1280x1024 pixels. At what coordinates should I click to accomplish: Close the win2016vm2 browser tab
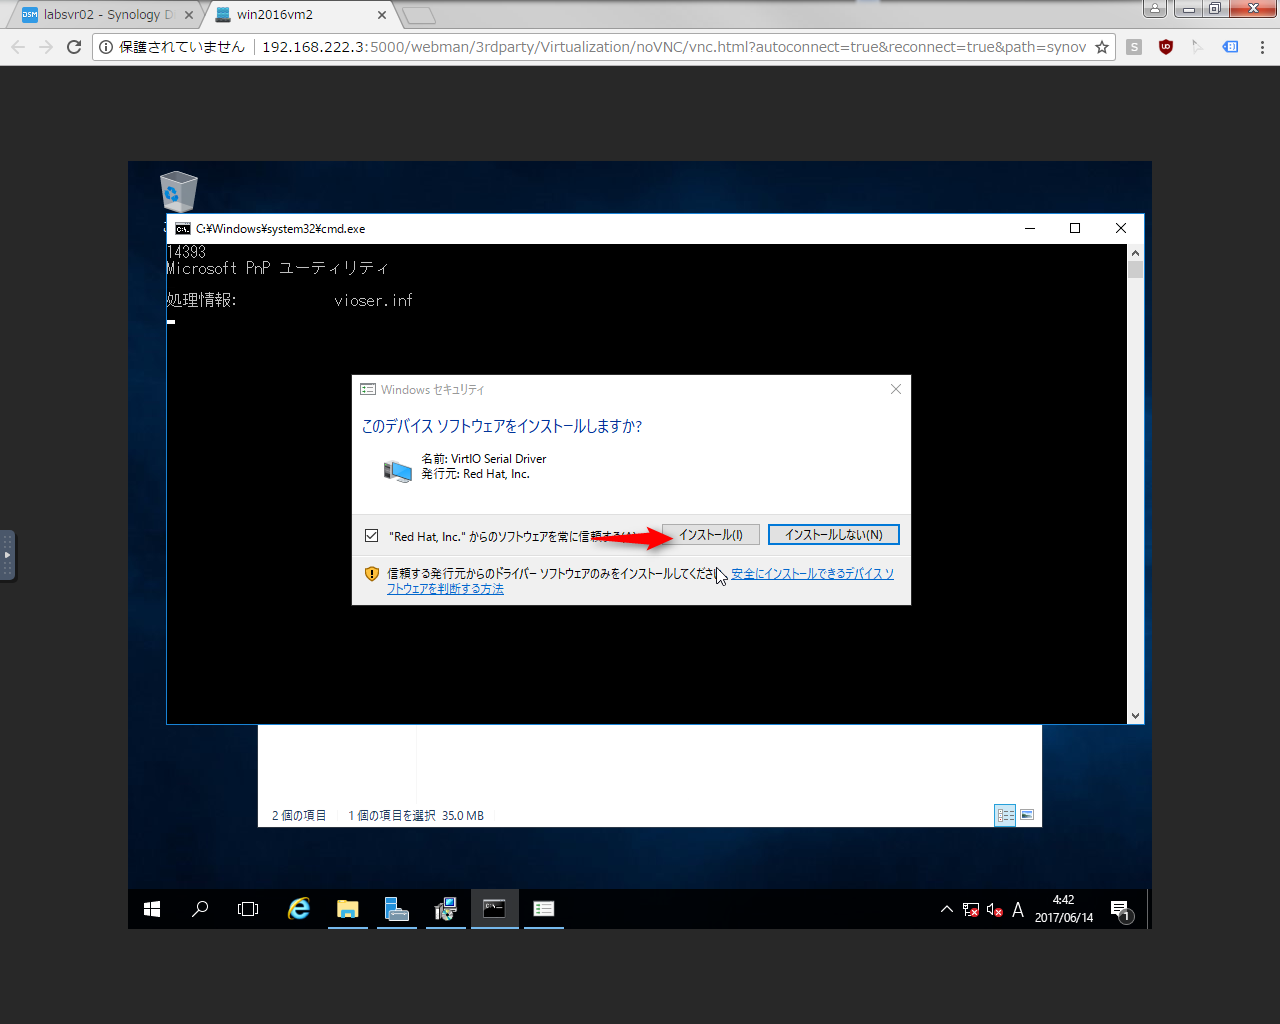[382, 15]
